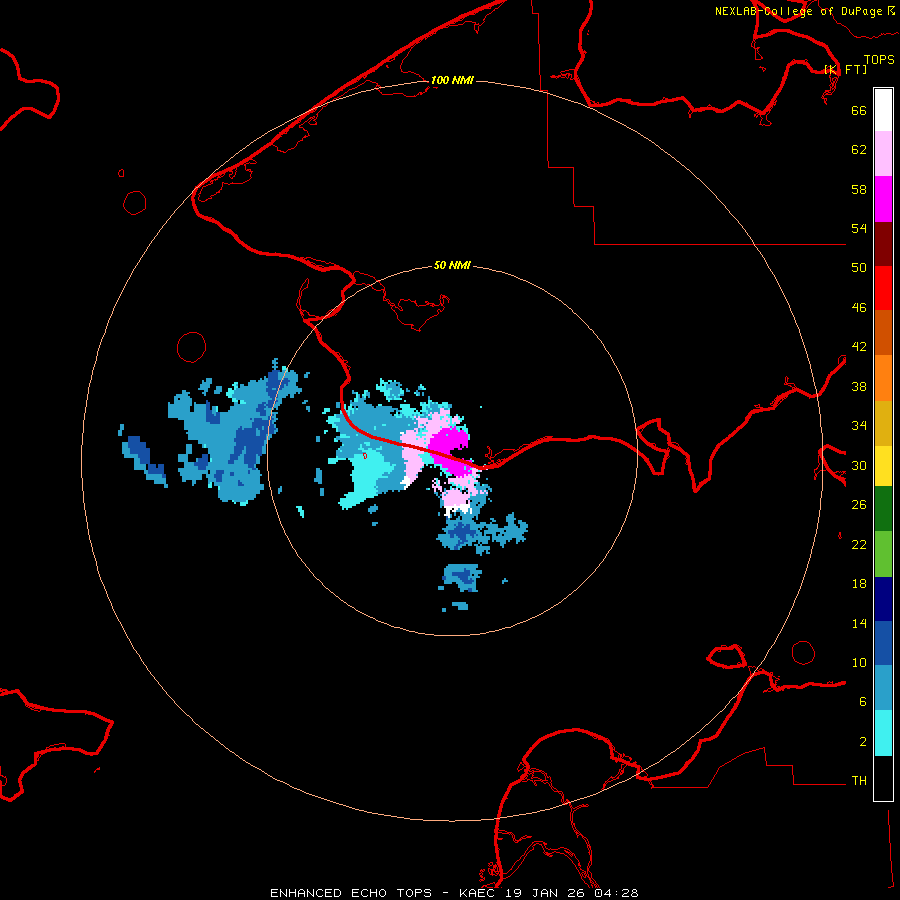Click the yellow legend swatch

tap(883, 466)
